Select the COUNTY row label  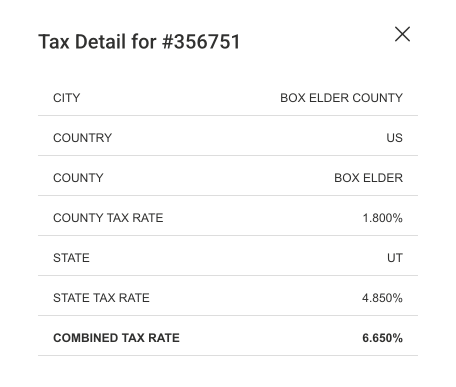click(x=78, y=178)
